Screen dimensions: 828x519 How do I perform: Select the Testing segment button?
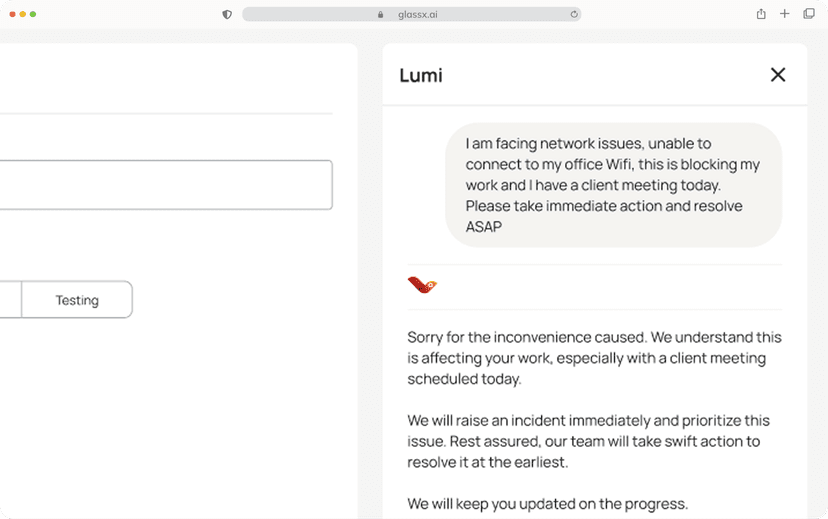[x=77, y=300]
